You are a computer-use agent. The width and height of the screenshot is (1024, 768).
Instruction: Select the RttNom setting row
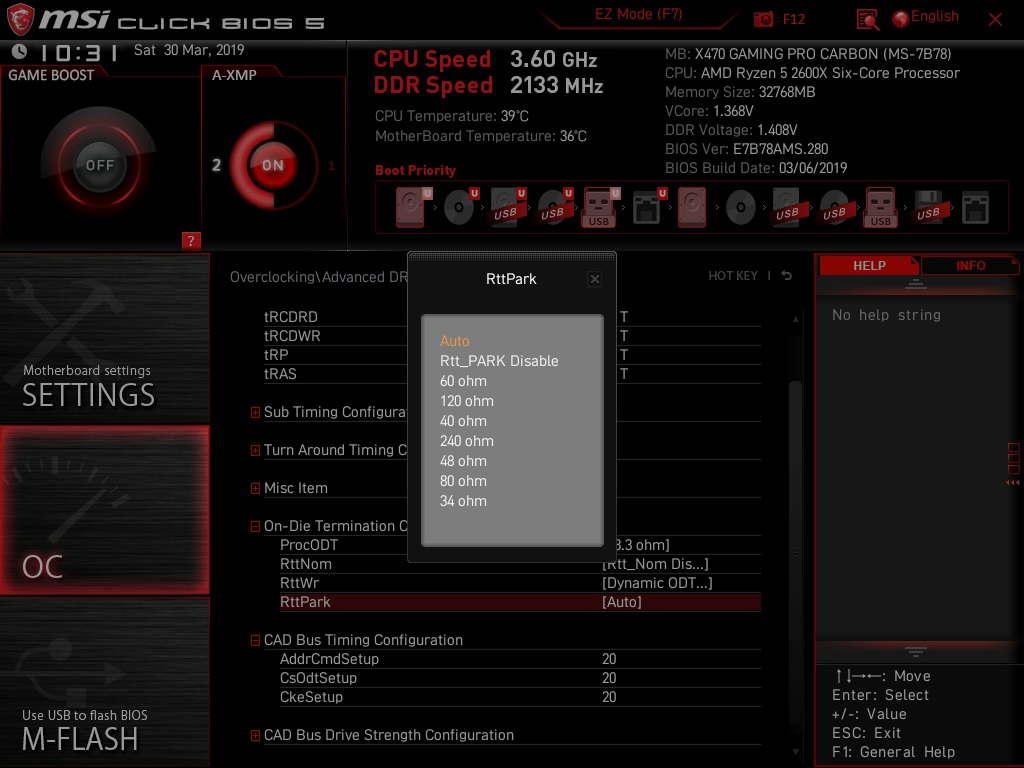520,564
